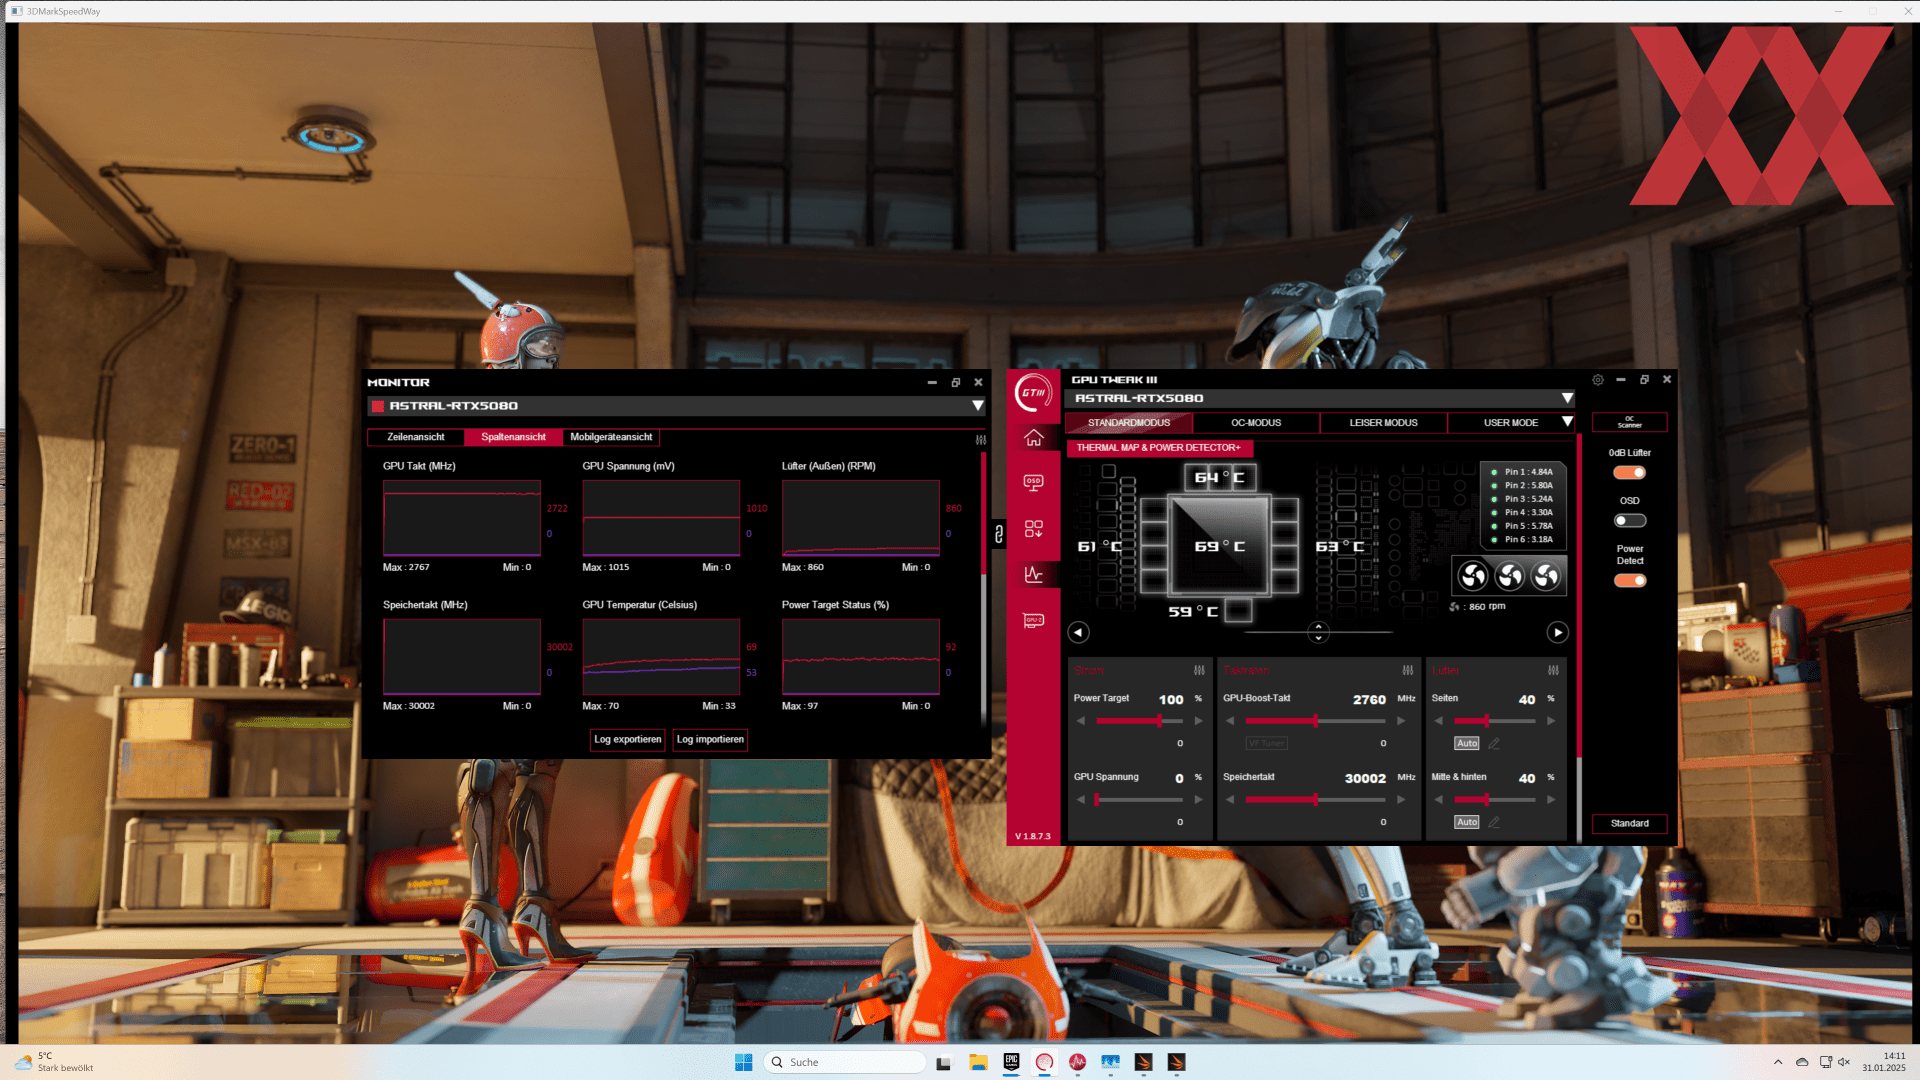Go to next thermal map page arrow

(x=1558, y=632)
